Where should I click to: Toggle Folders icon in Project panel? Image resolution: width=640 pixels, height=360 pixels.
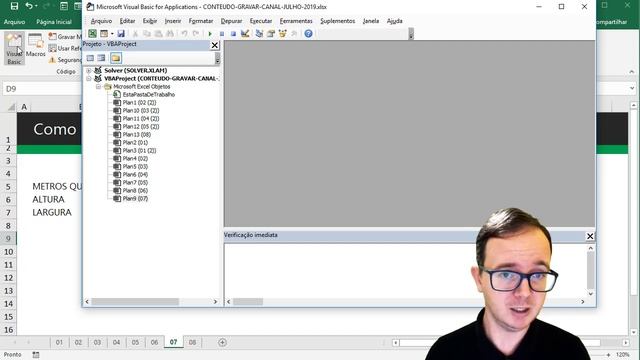[116, 58]
